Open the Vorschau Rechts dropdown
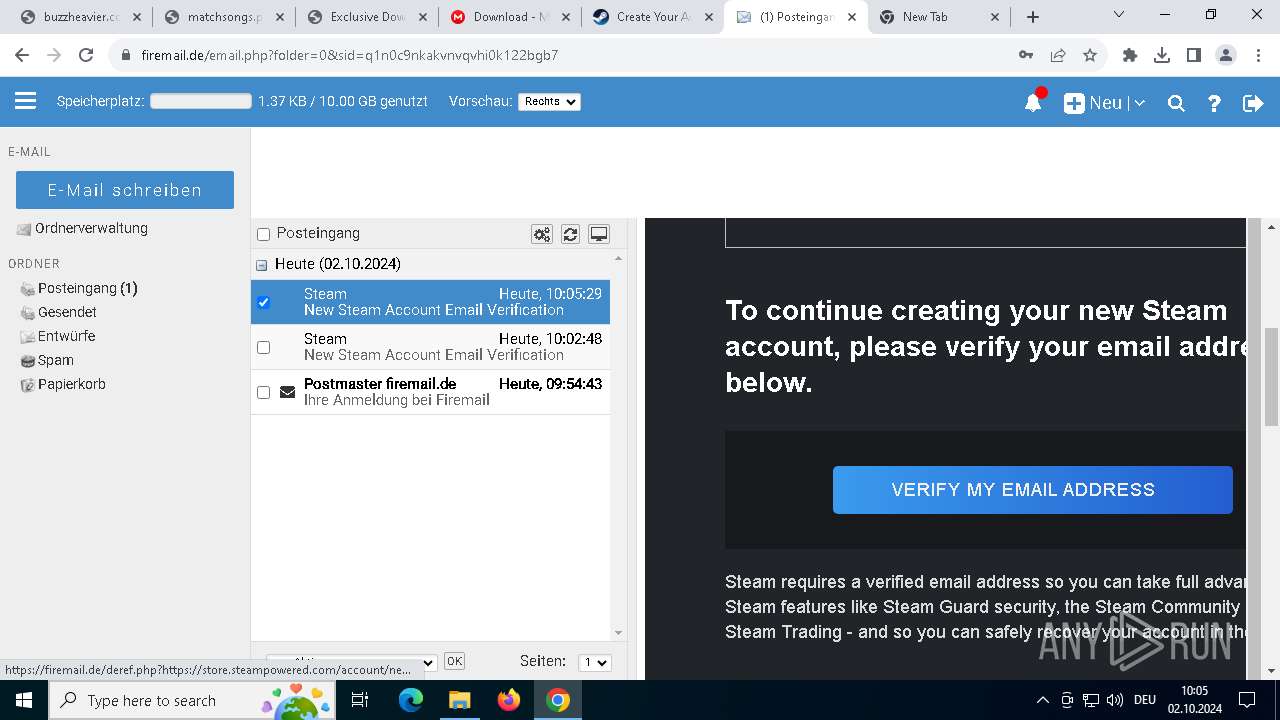The height and width of the screenshot is (720, 1280). (x=549, y=101)
